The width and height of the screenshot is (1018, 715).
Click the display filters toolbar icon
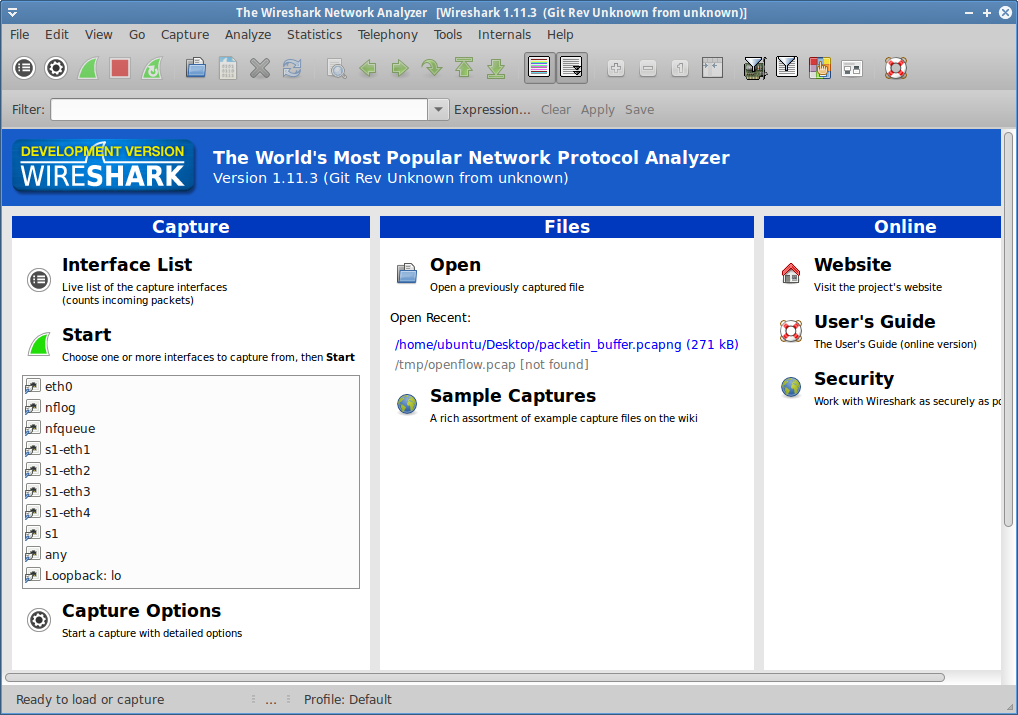[x=787, y=68]
